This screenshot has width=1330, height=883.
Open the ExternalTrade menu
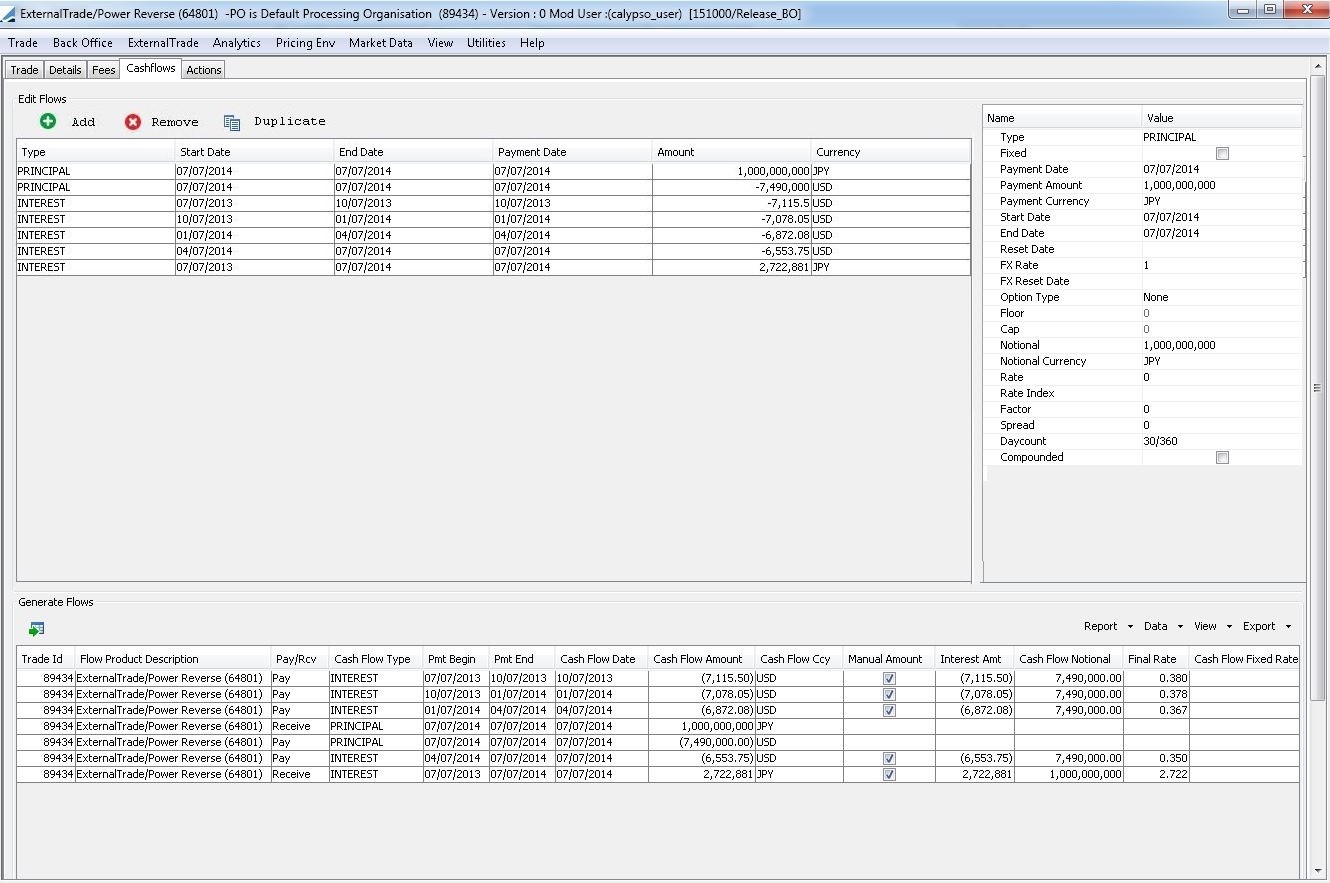163,43
